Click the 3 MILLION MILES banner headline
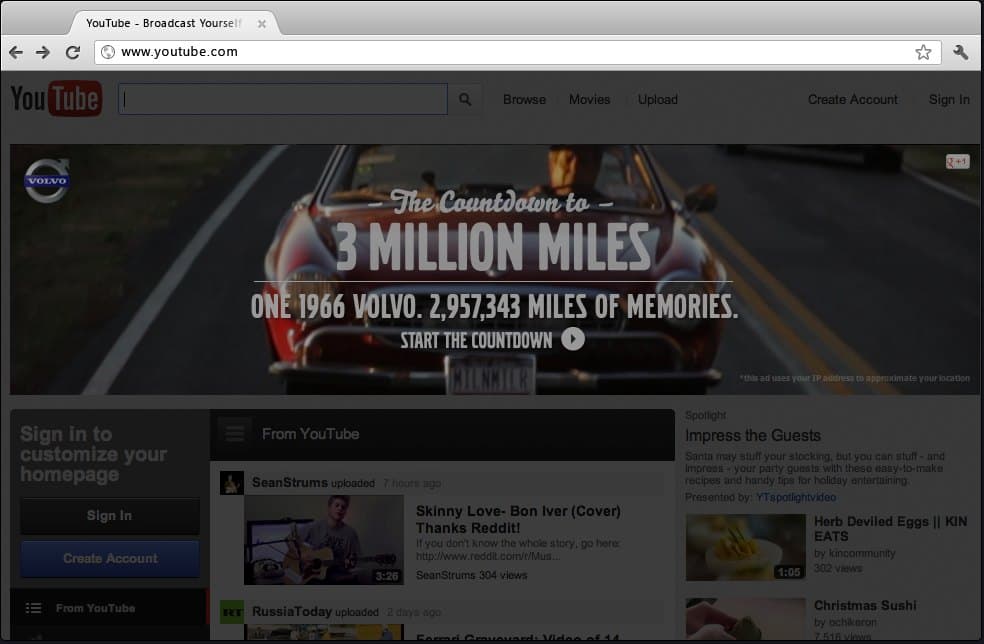This screenshot has width=984, height=644. coord(493,247)
